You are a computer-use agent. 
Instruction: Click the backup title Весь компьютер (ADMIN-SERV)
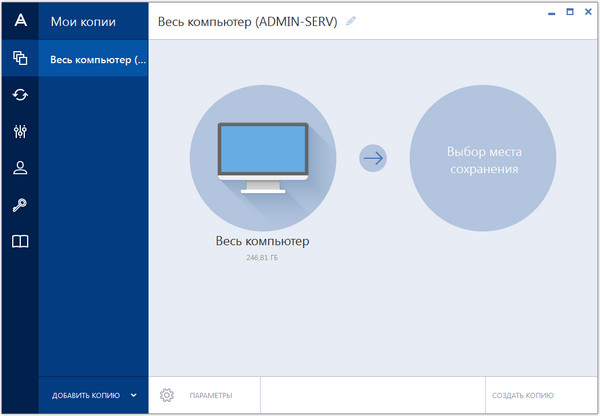[x=249, y=21]
